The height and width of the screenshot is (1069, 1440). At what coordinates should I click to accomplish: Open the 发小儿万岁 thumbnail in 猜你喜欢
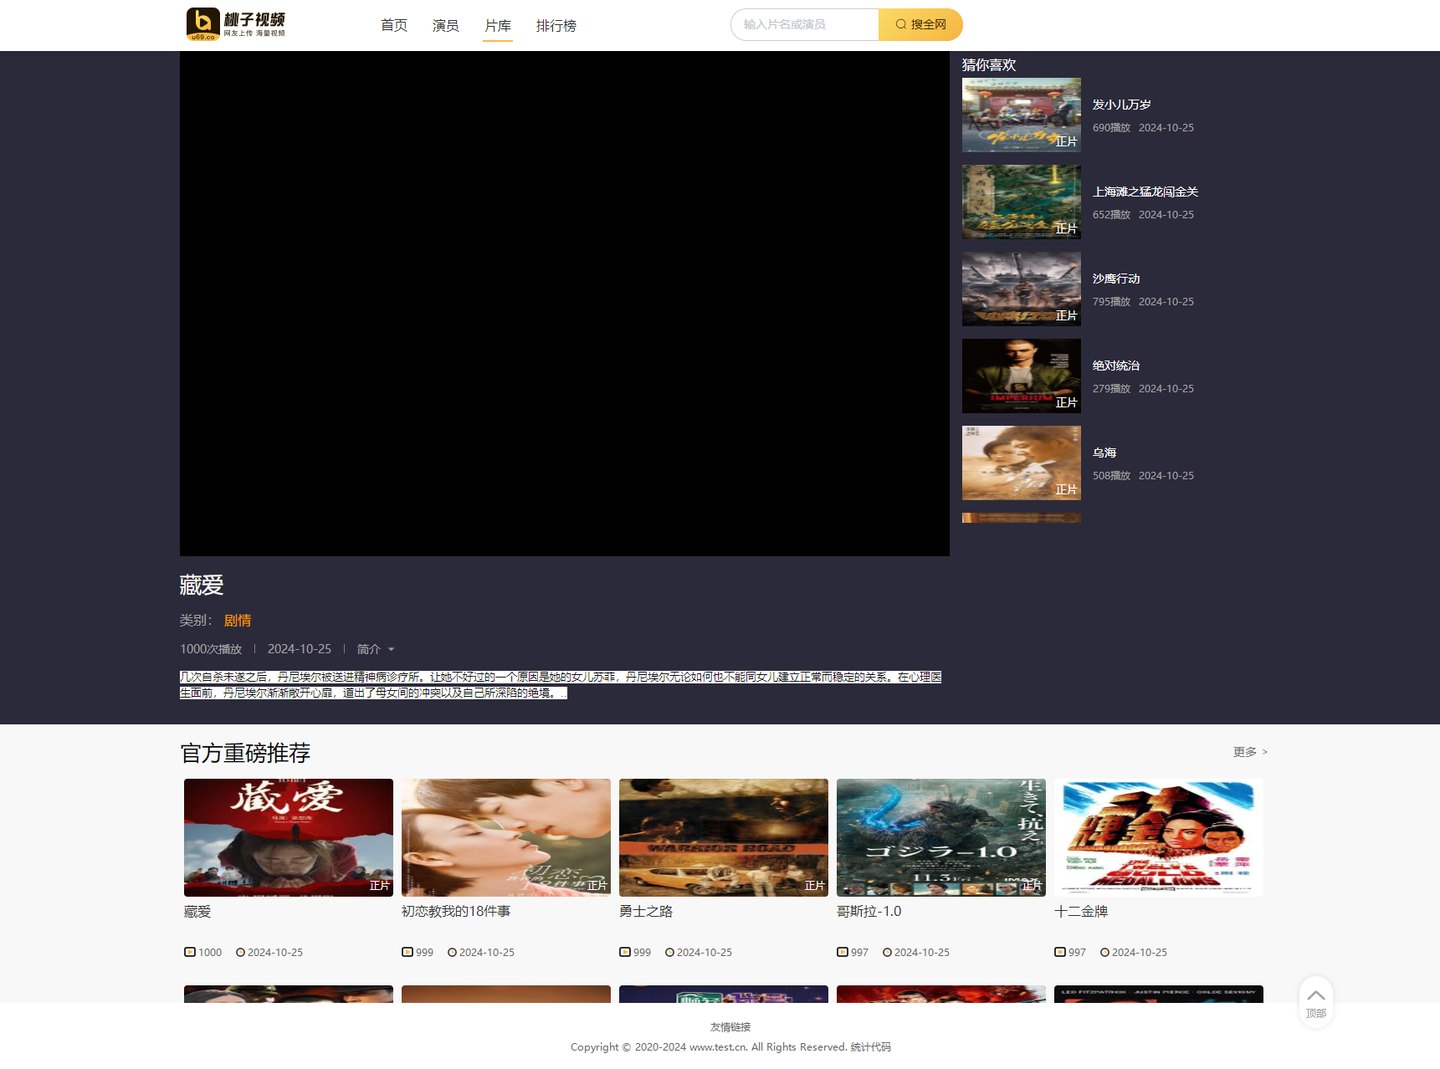pyautogui.click(x=1021, y=115)
